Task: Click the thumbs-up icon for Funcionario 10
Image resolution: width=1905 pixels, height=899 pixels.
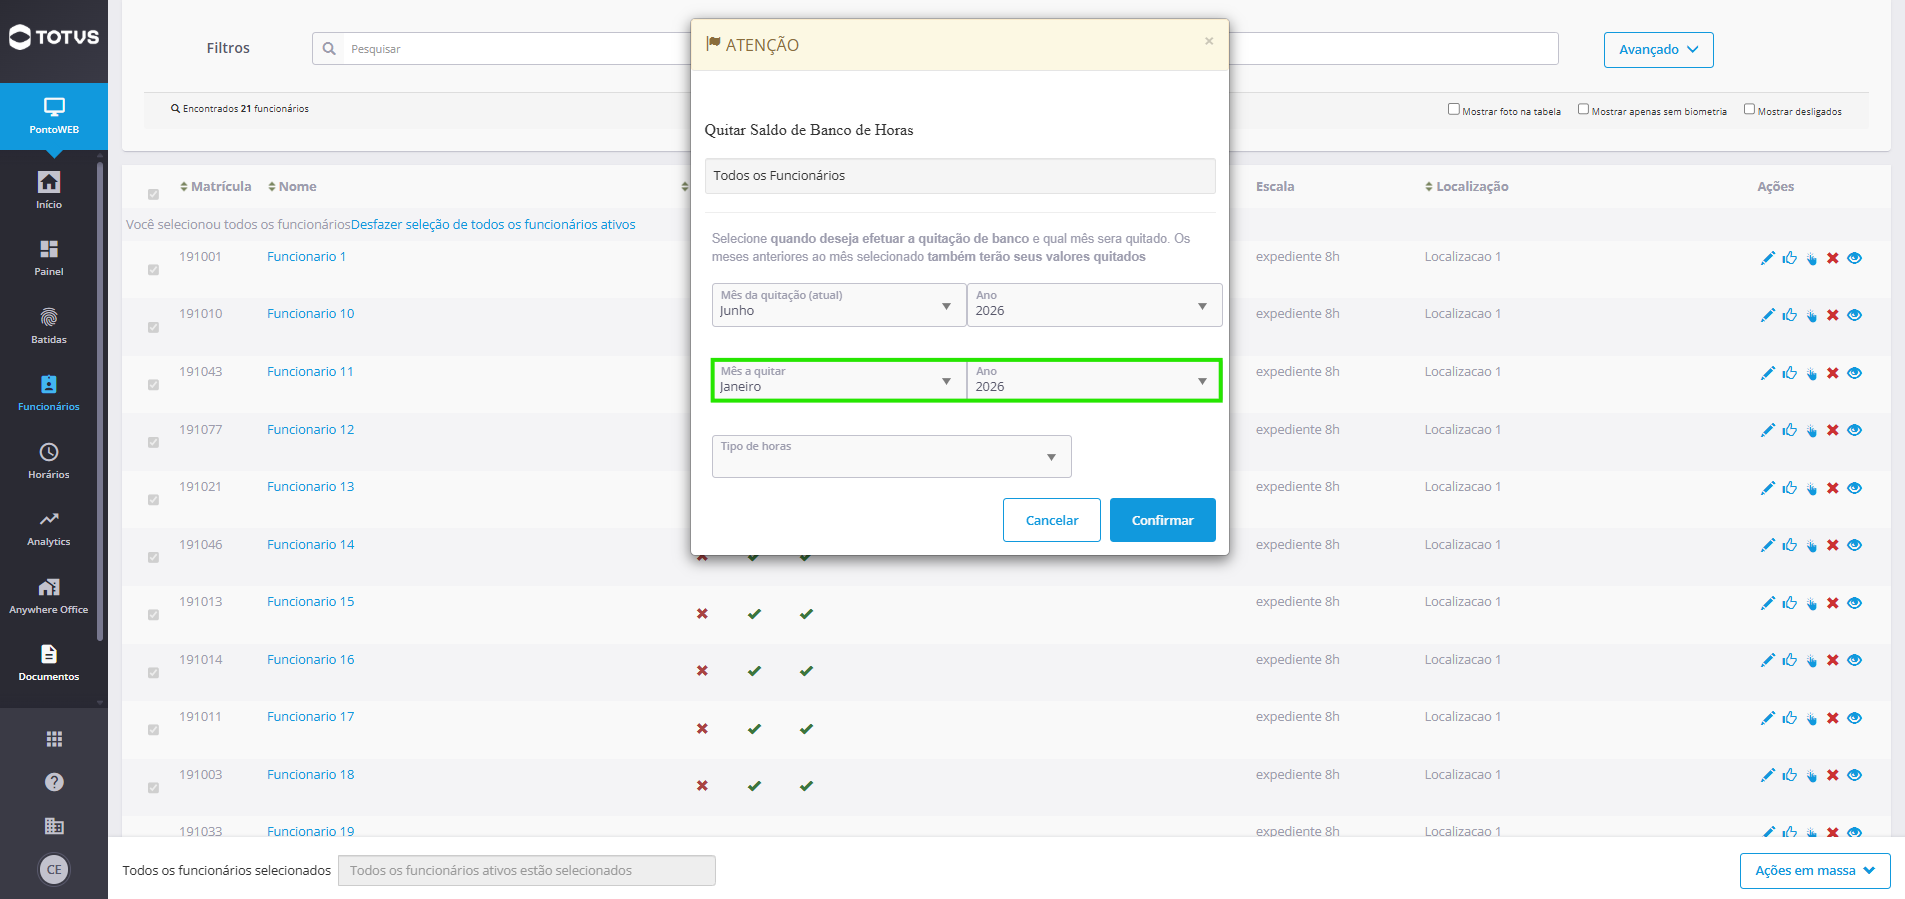Action: (x=1789, y=315)
